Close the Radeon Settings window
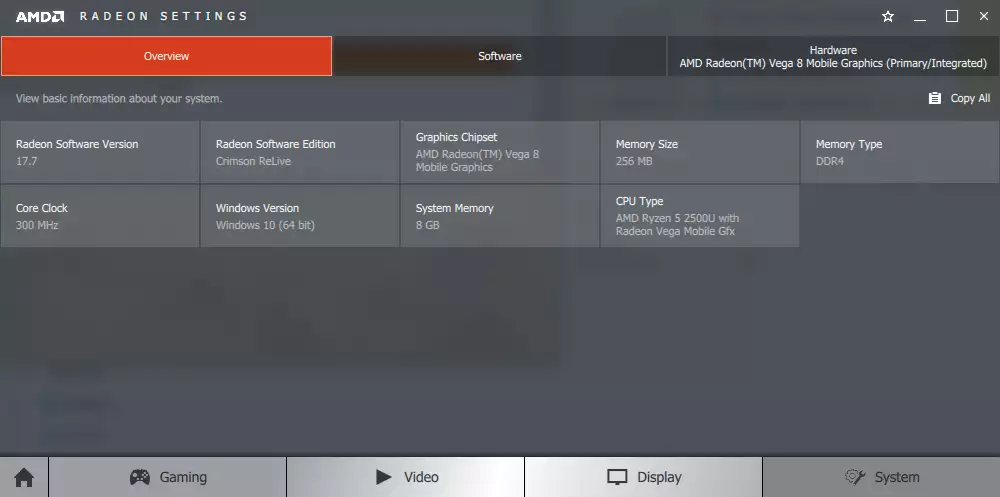The height and width of the screenshot is (497, 1000). (x=983, y=17)
